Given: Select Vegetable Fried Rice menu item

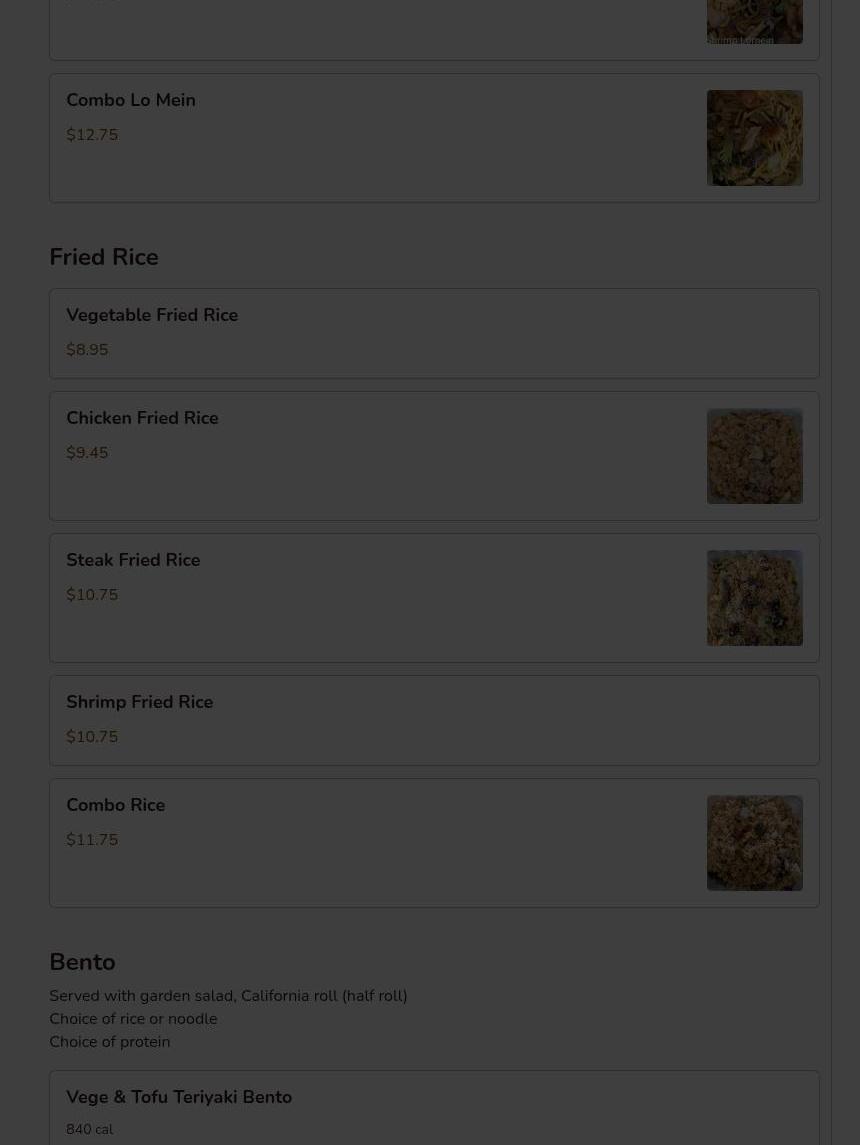Looking at the screenshot, I should coord(152,315).
